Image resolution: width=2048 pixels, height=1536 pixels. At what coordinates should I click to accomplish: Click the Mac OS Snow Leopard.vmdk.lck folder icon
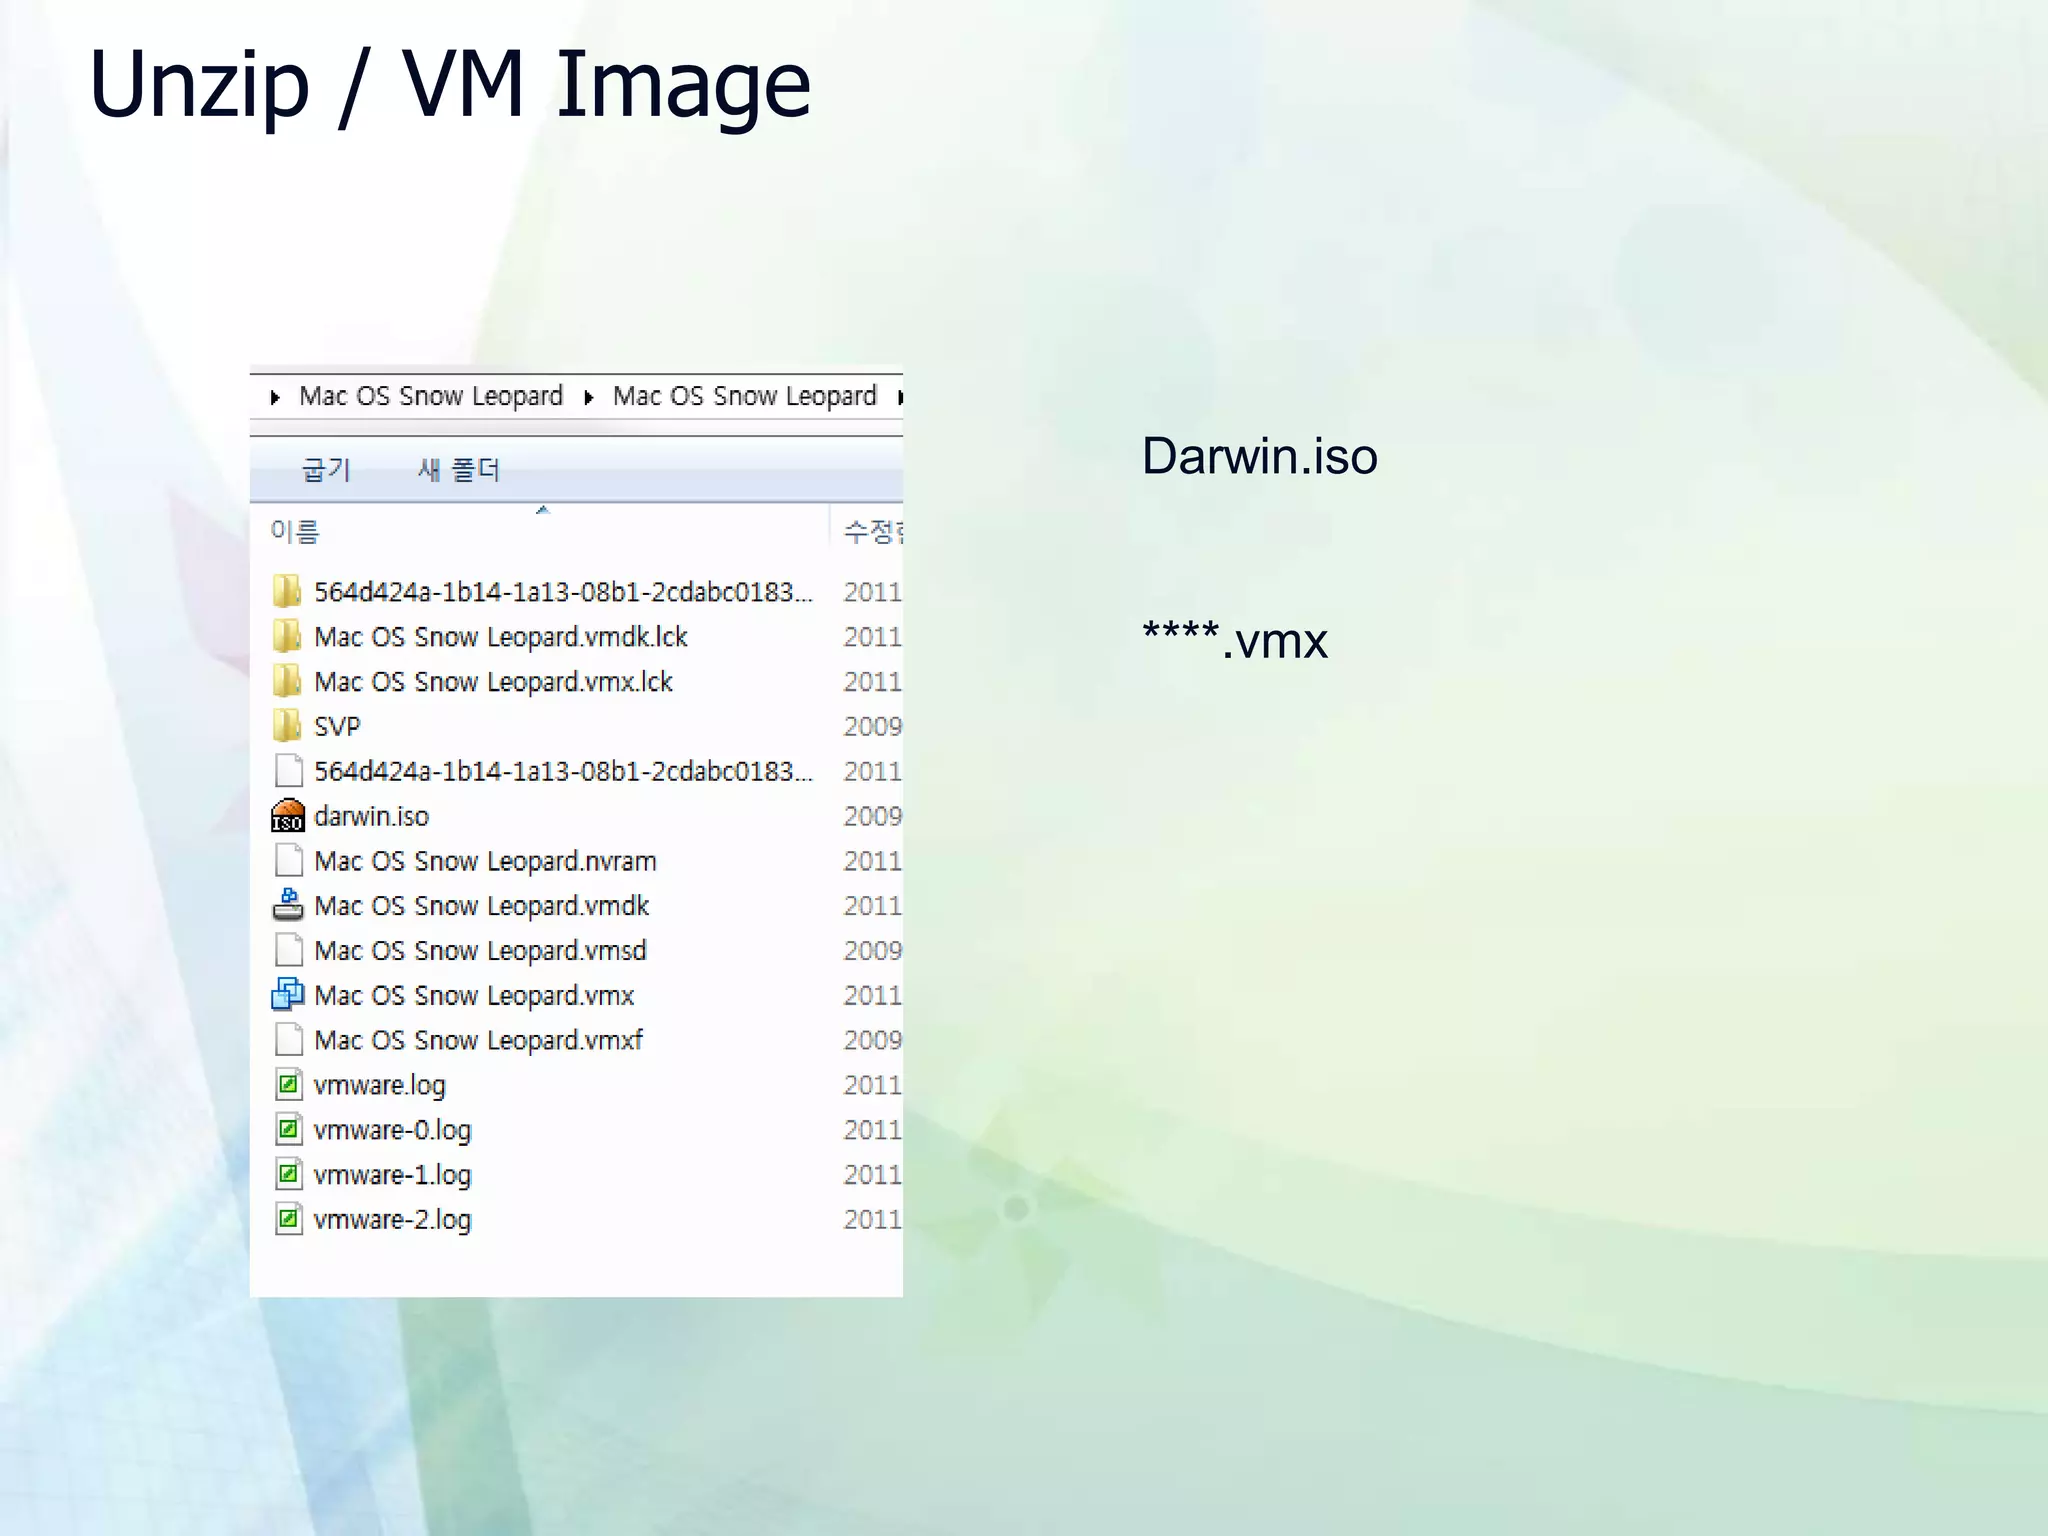pos(287,636)
